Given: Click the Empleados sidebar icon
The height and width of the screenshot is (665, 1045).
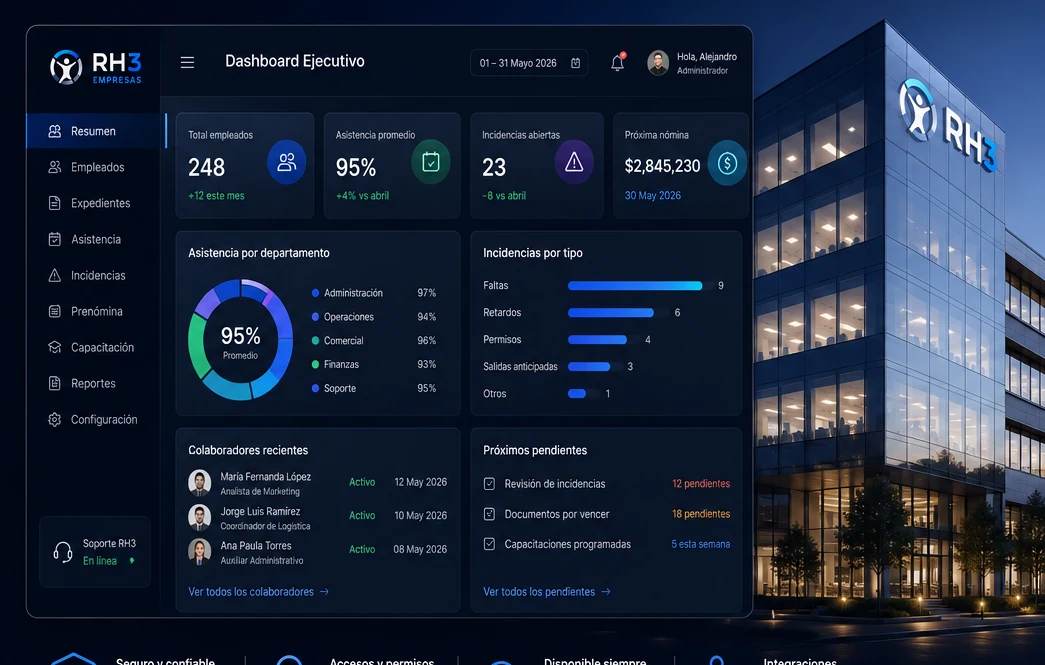Looking at the screenshot, I should pyautogui.click(x=55, y=167).
